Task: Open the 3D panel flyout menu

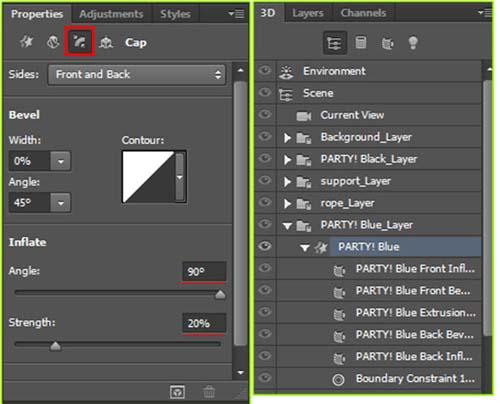Action: (485, 13)
